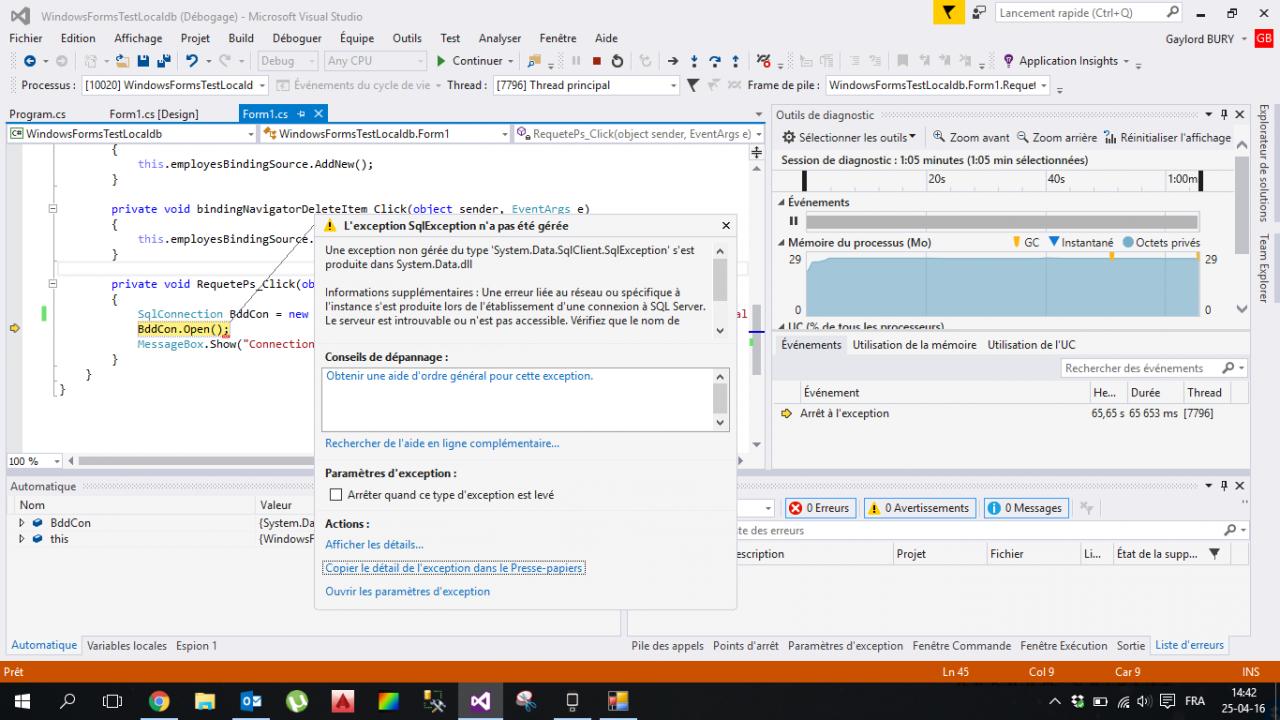Open the RequetePs_Click member dropdown
The image size is (1280, 720).
(639, 133)
